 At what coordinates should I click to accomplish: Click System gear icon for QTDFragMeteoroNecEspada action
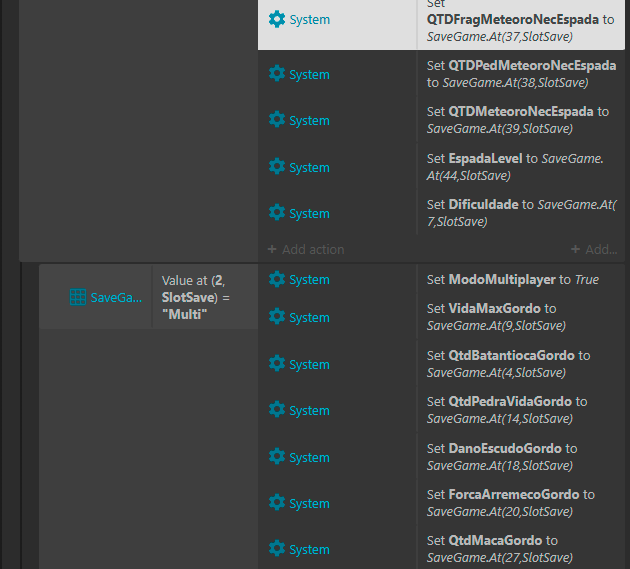277,19
